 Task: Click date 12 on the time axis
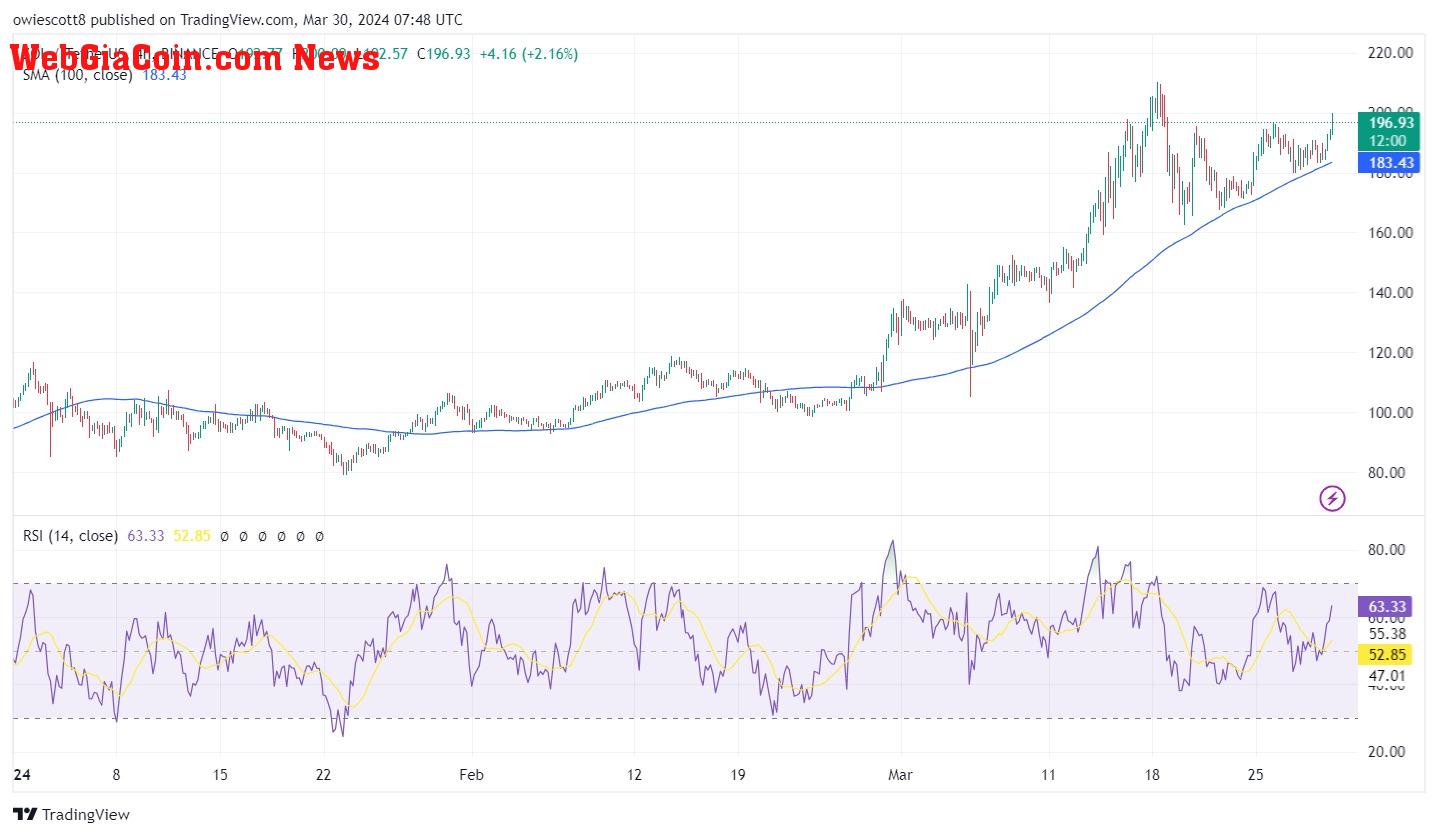coord(633,775)
